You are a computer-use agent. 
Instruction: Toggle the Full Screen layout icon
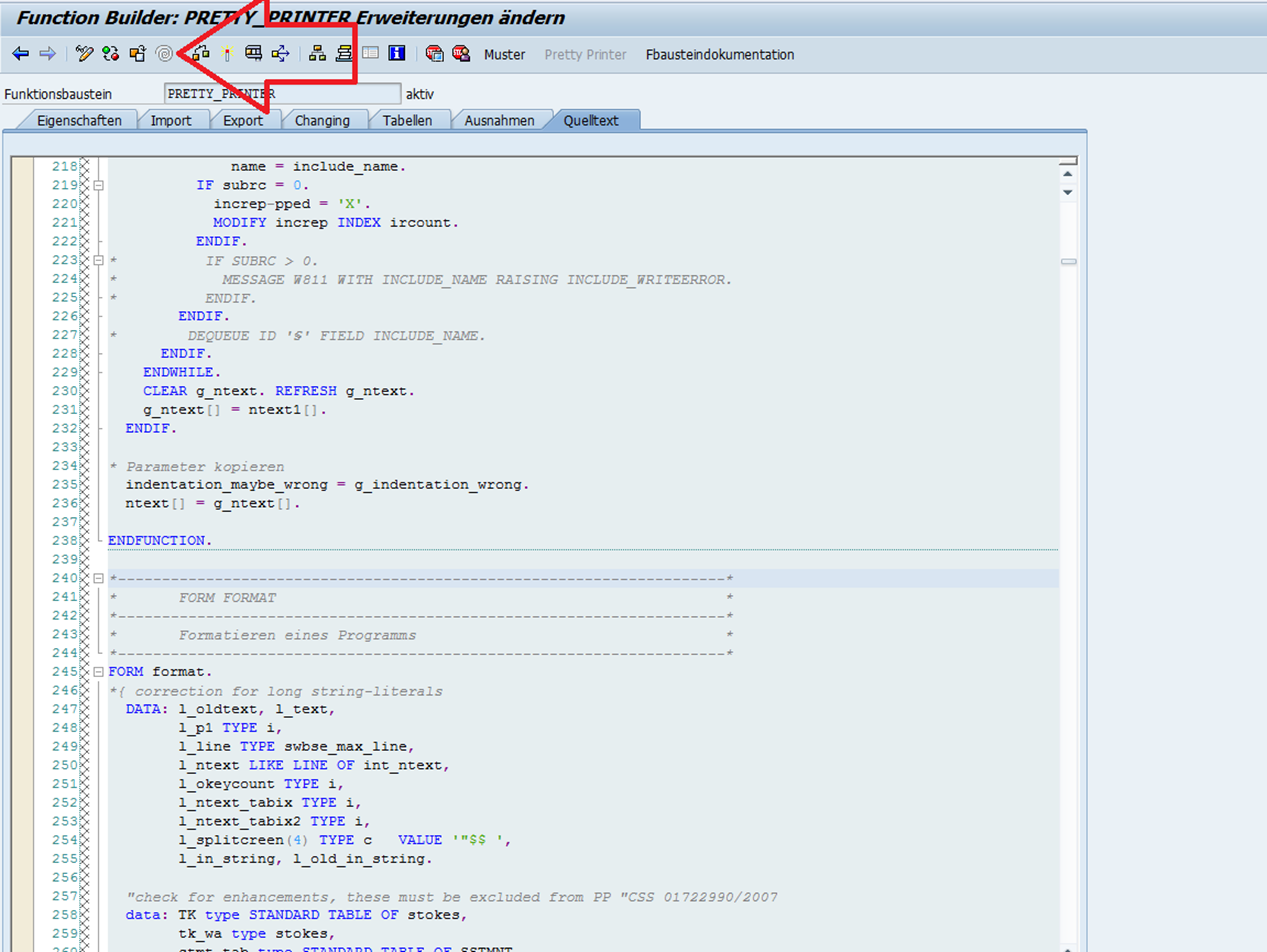coord(370,54)
